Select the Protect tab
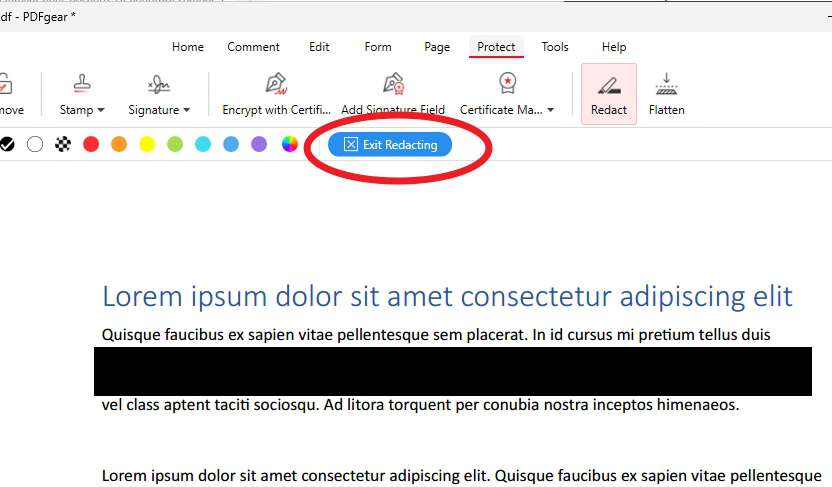This screenshot has height=487, width=832. 496,47
